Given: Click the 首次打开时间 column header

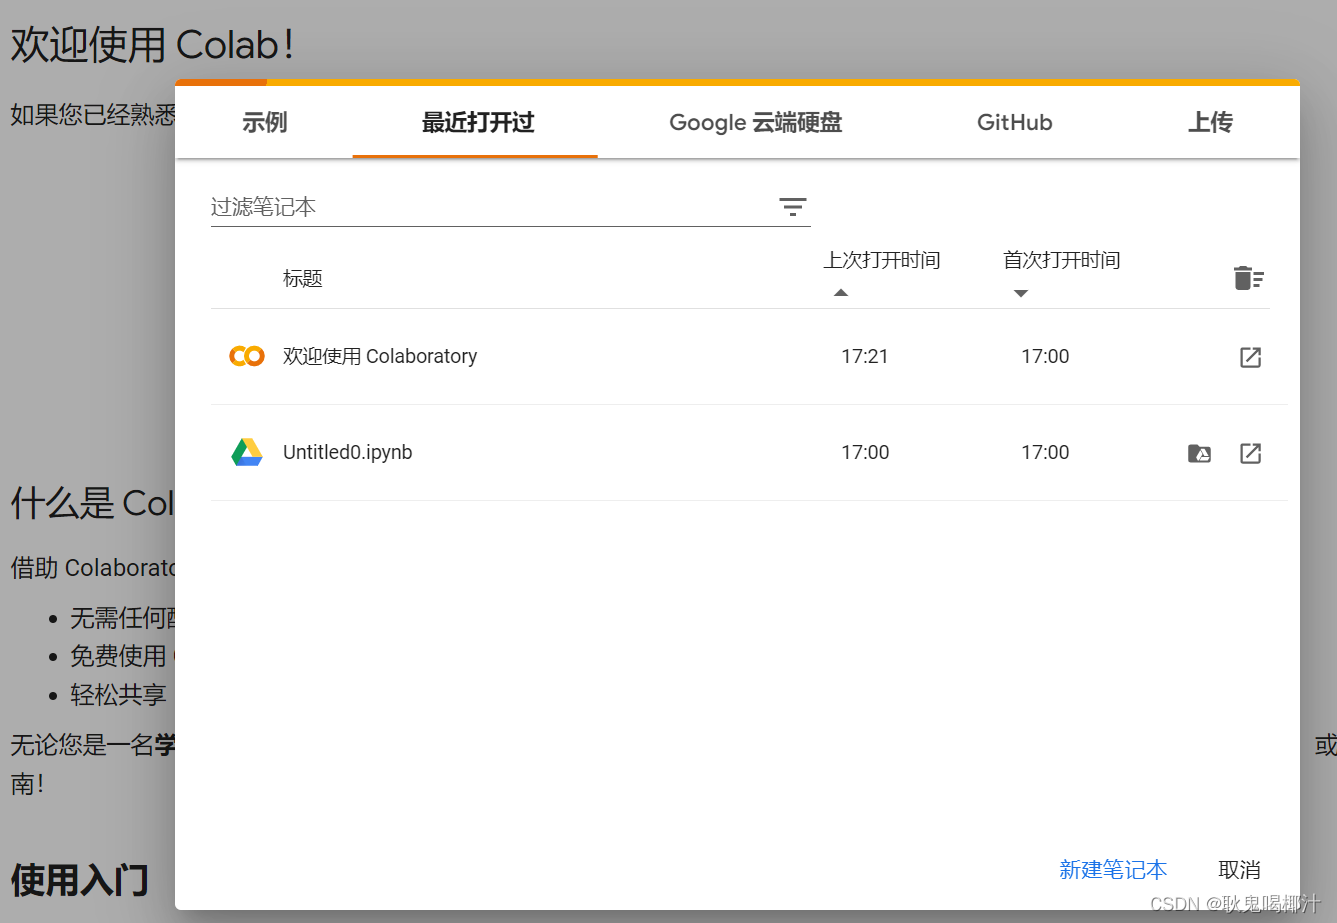Looking at the screenshot, I should pyautogui.click(x=1062, y=260).
